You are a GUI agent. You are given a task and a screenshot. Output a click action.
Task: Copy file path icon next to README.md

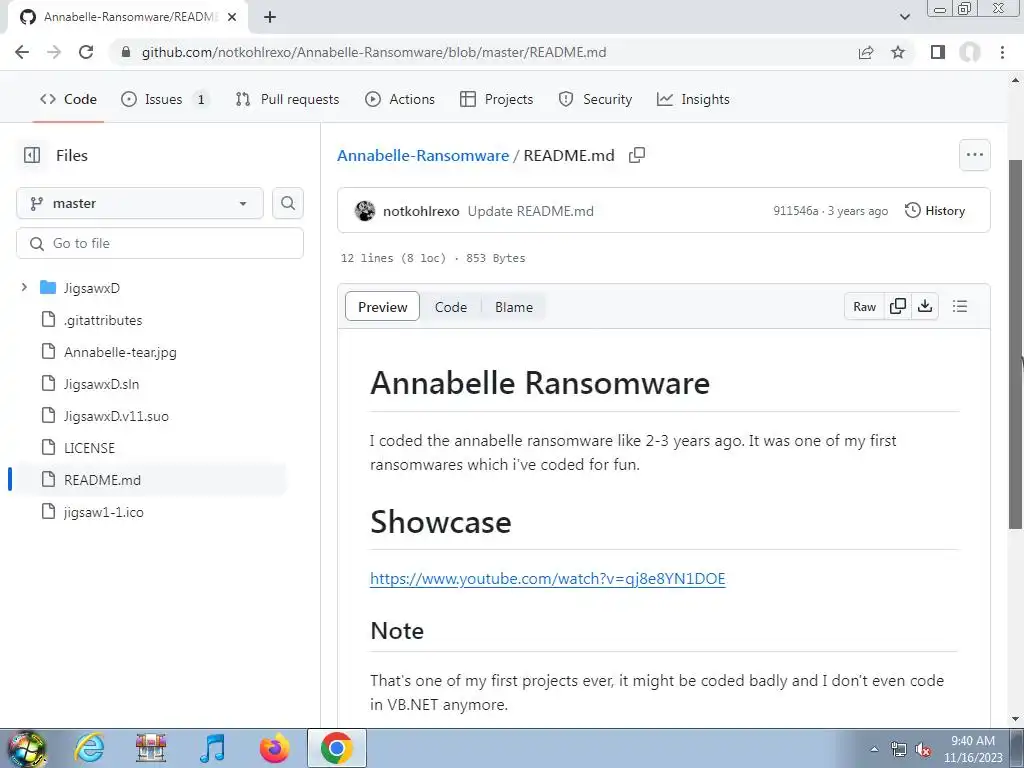click(637, 155)
